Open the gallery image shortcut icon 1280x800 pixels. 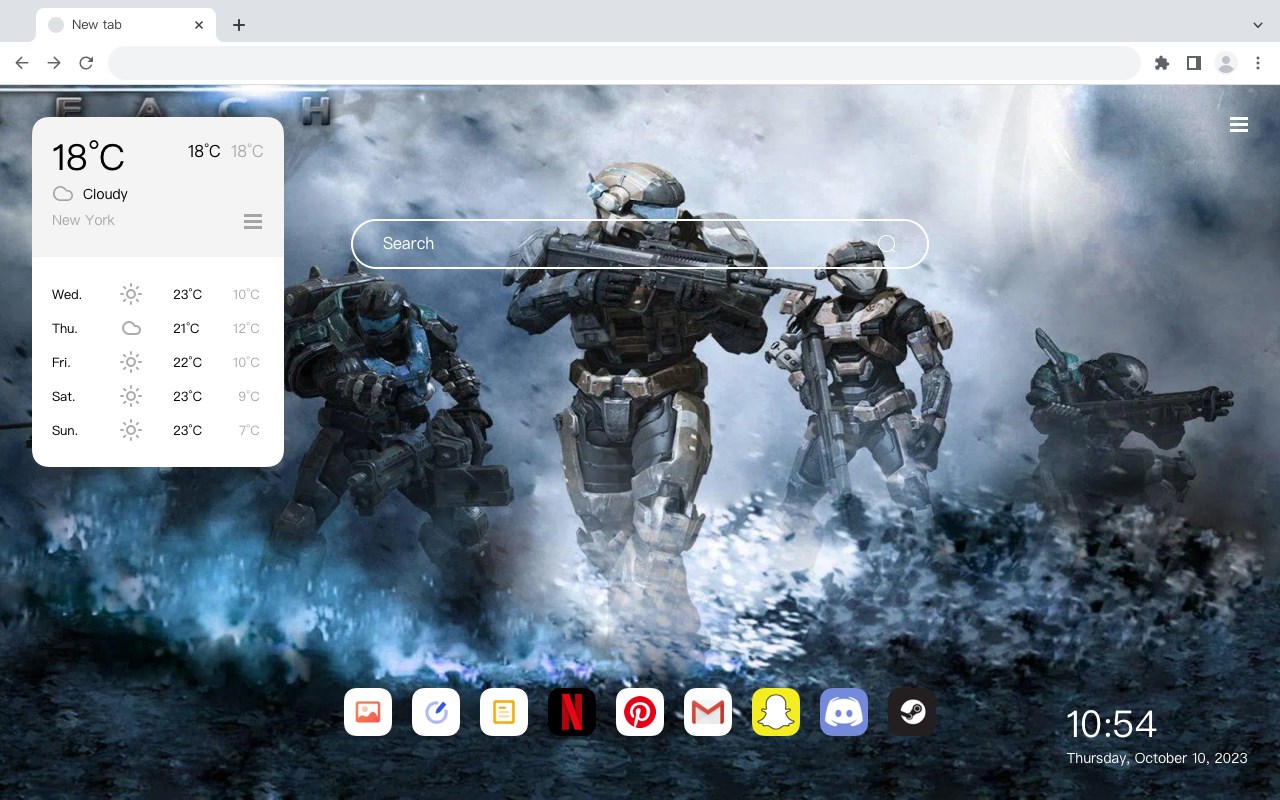(368, 712)
